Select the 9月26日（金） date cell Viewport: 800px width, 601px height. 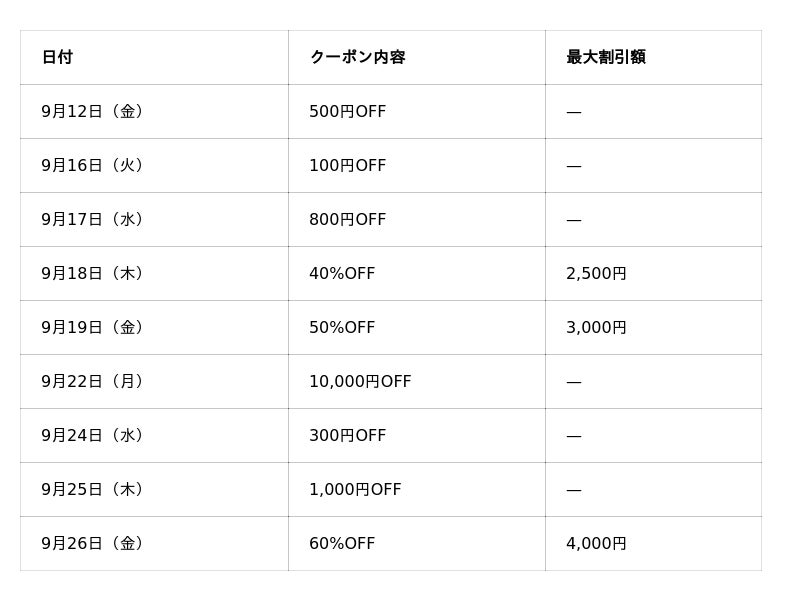coord(92,543)
